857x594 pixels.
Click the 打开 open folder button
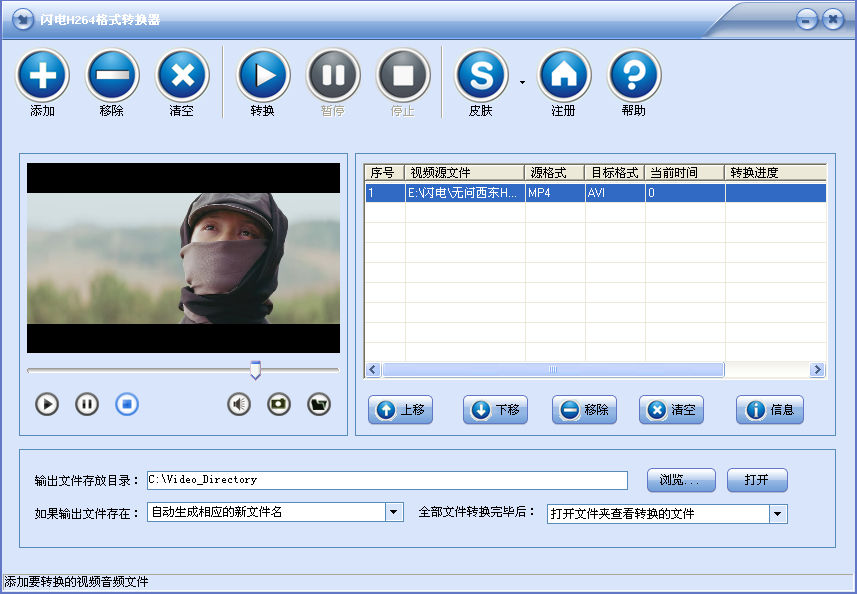pos(757,480)
